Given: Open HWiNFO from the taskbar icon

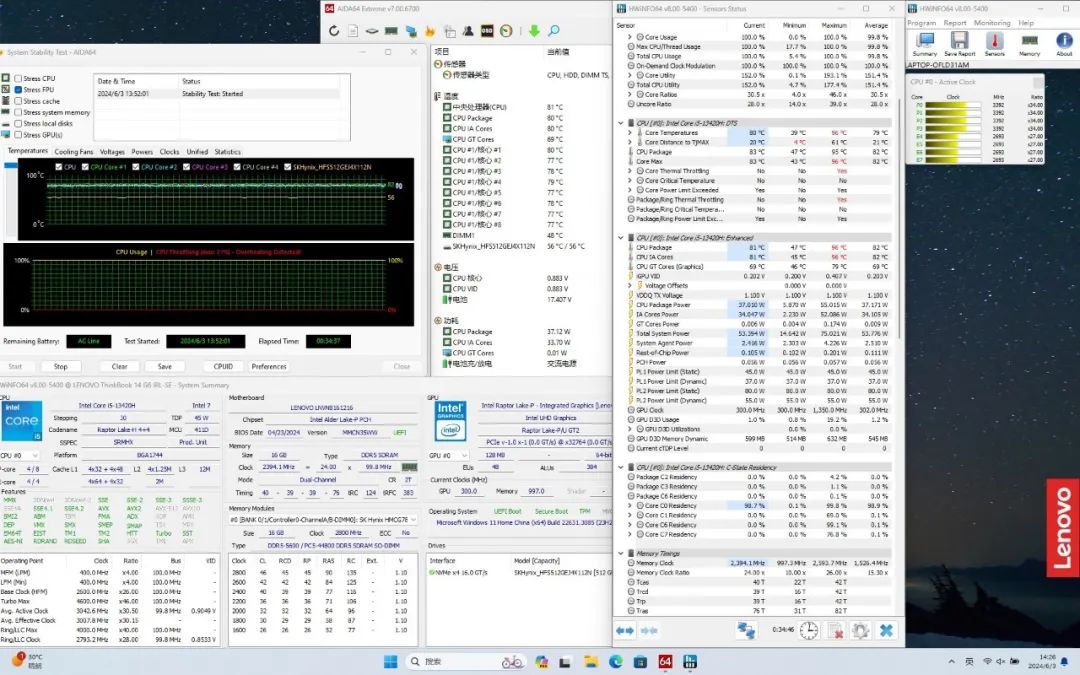Looking at the screenshot, I should pyautogui.click(x=689, y=662).
